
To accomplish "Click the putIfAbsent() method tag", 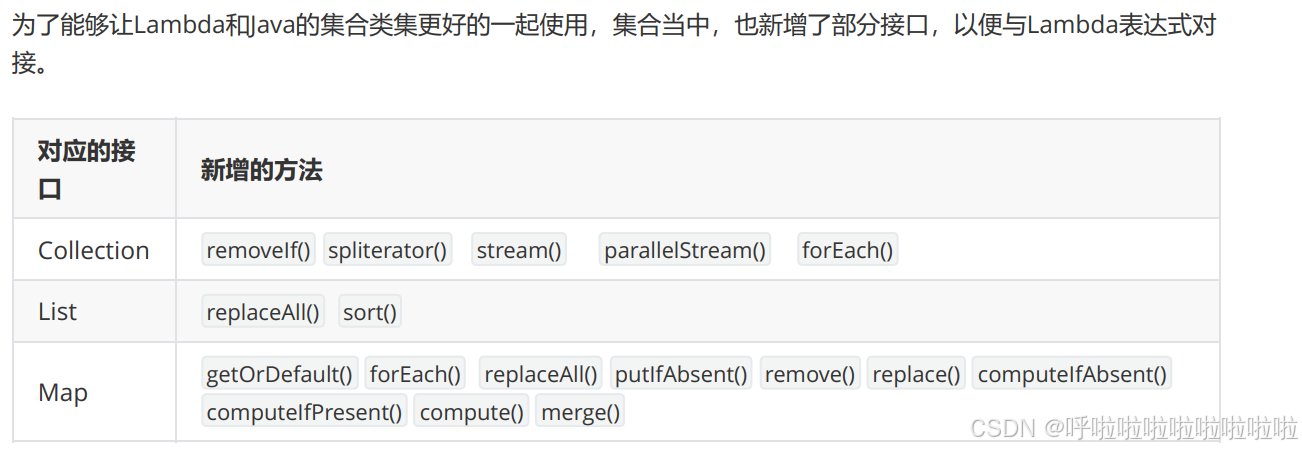I will [682, 375].
